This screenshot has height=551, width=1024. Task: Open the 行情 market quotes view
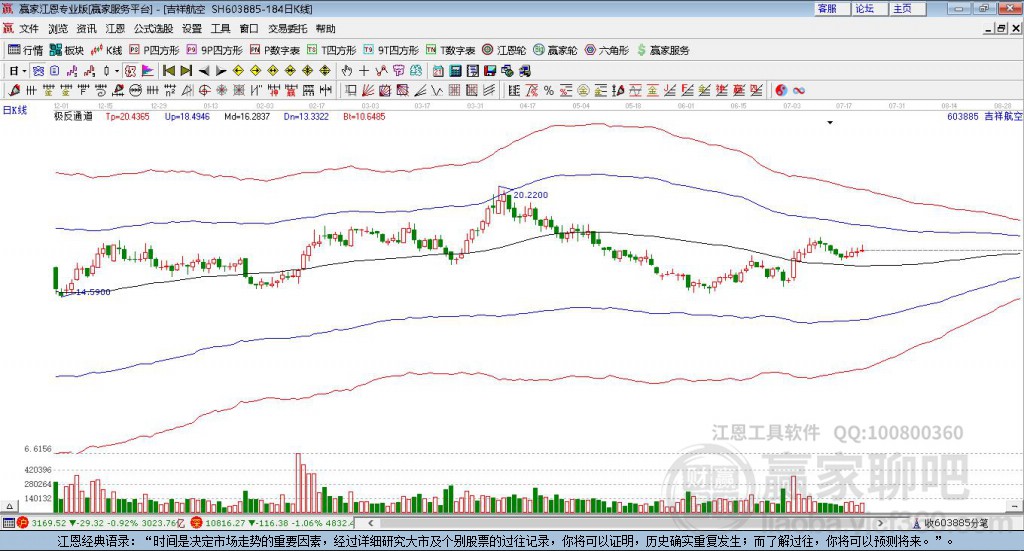26,49
